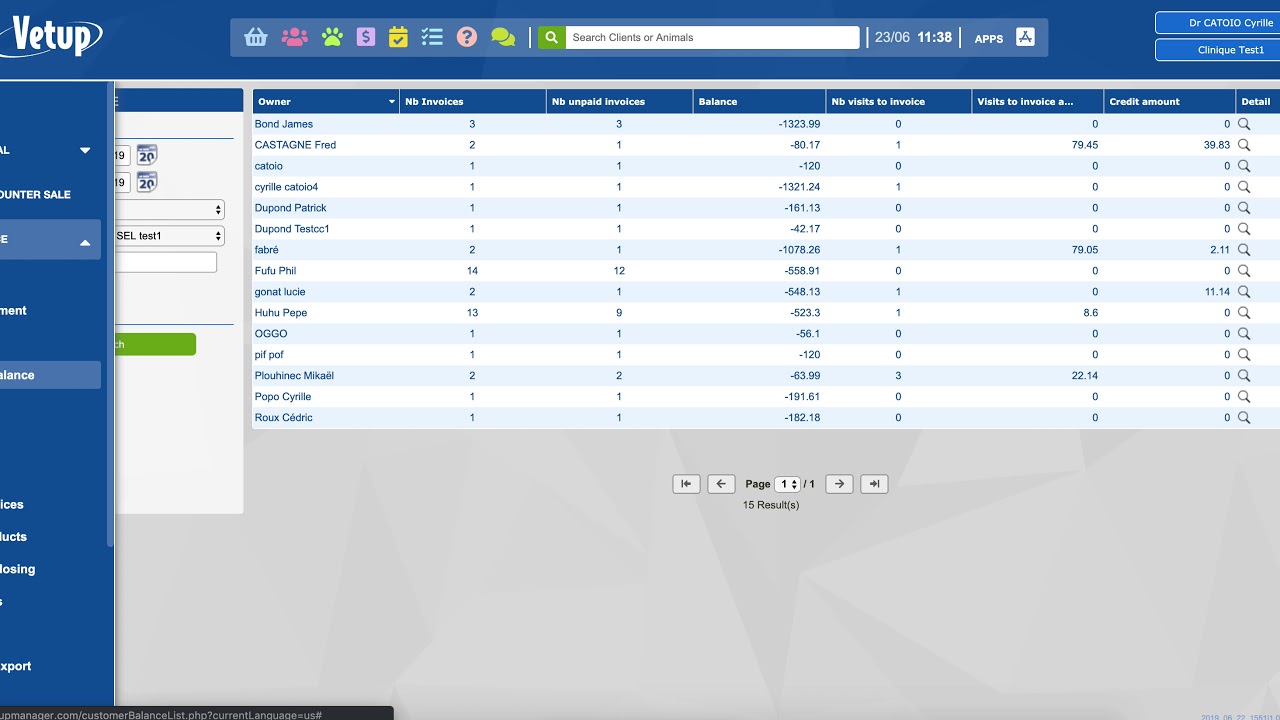The width and height of the screenshot is (1280, 720).
Task: Open the green paw animals icon
Action: tap(332, 37)
